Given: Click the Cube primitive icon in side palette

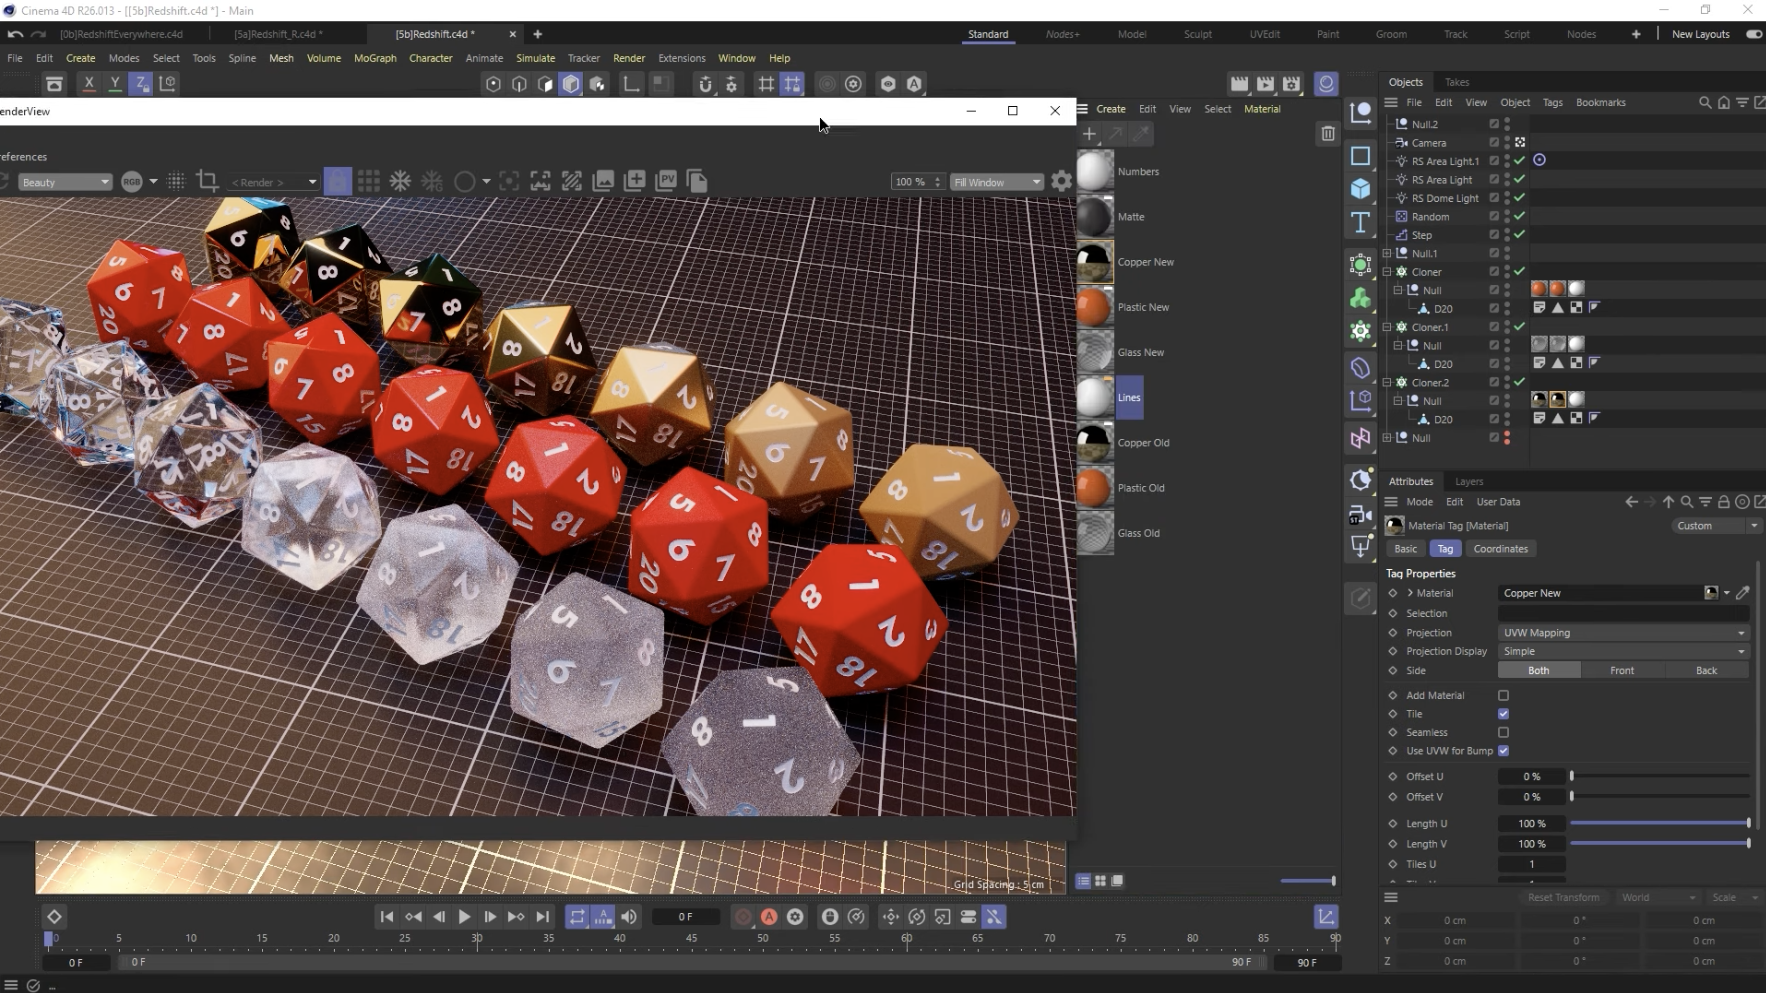Looking at the screenshot, I should coord(1360,188).
